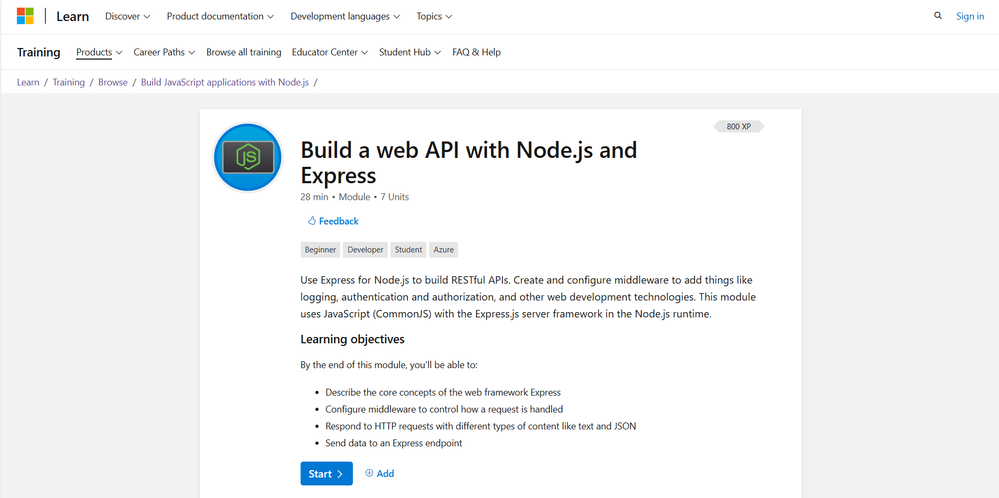Select the Azure tag
The width and height of the screenshot is (999, 498).
[444, 250]
